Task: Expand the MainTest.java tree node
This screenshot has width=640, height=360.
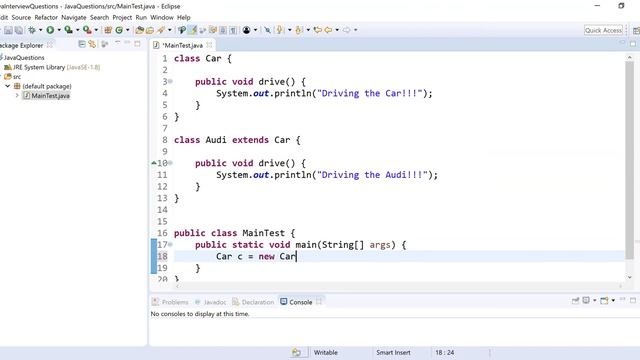Action: tap(17, 96)
